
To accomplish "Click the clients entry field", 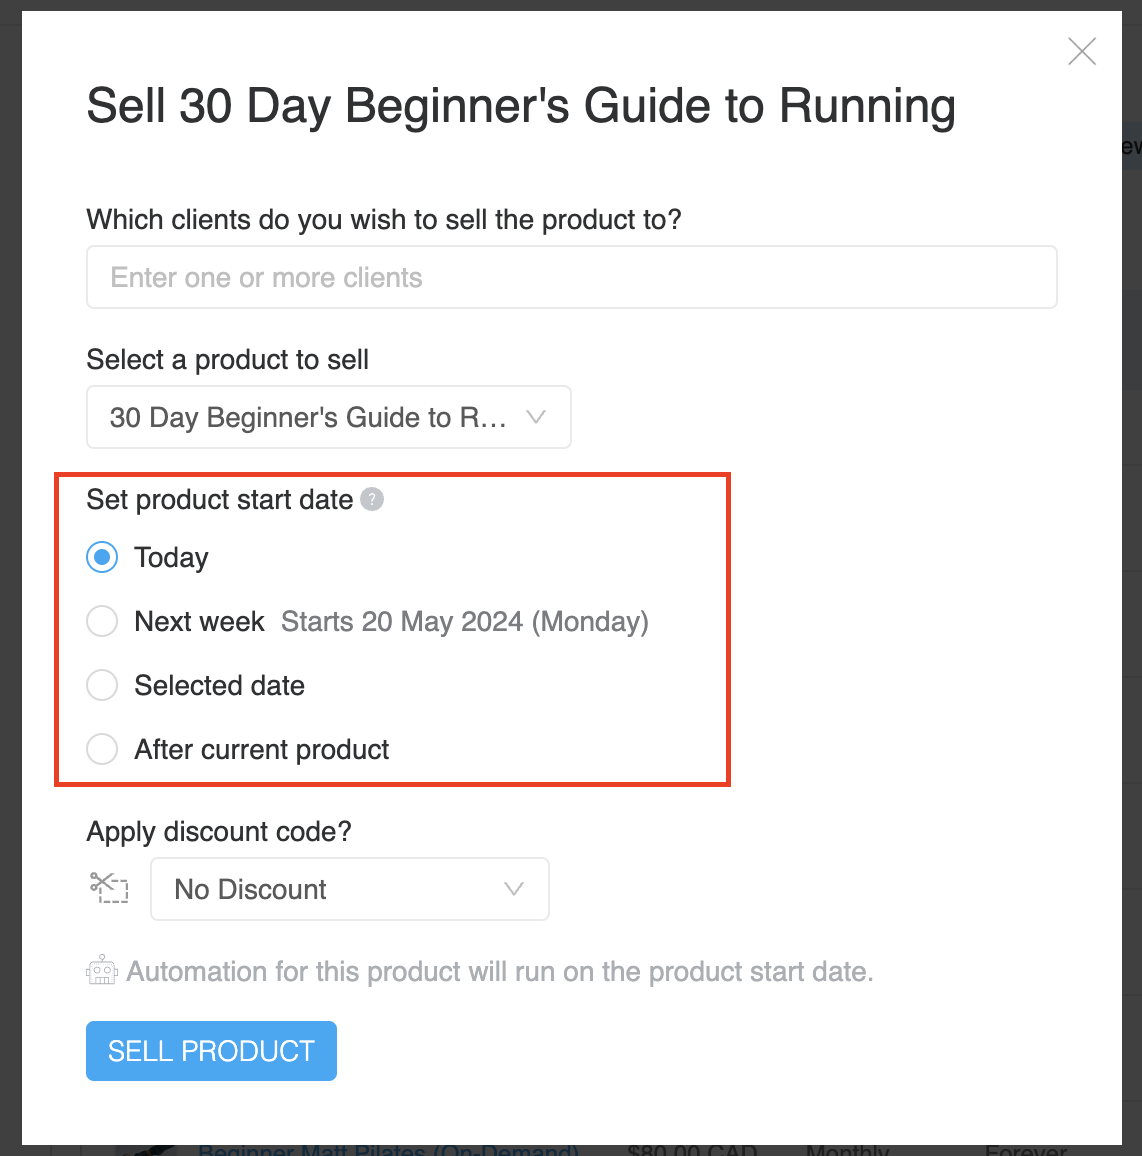I will (571, 277).
